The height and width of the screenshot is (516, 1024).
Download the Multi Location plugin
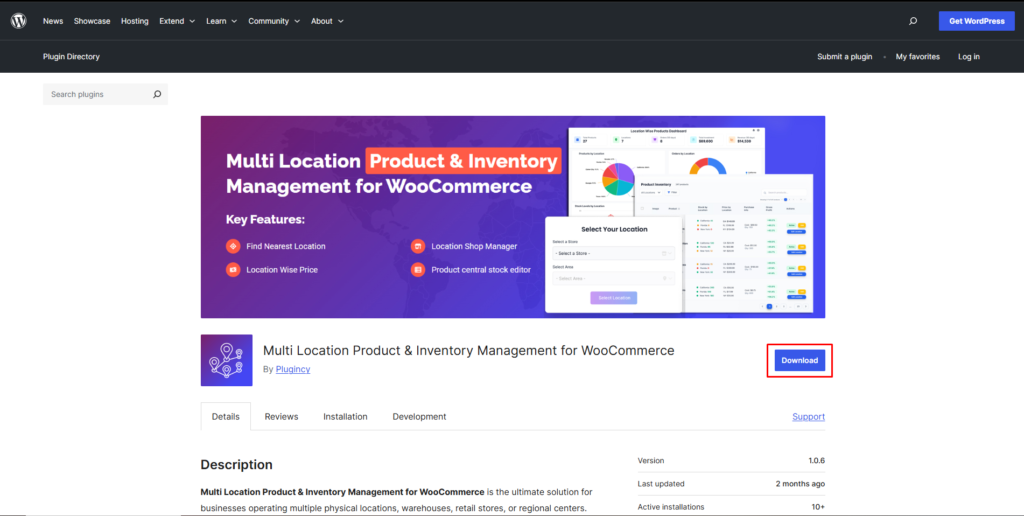tap(799, 360)
